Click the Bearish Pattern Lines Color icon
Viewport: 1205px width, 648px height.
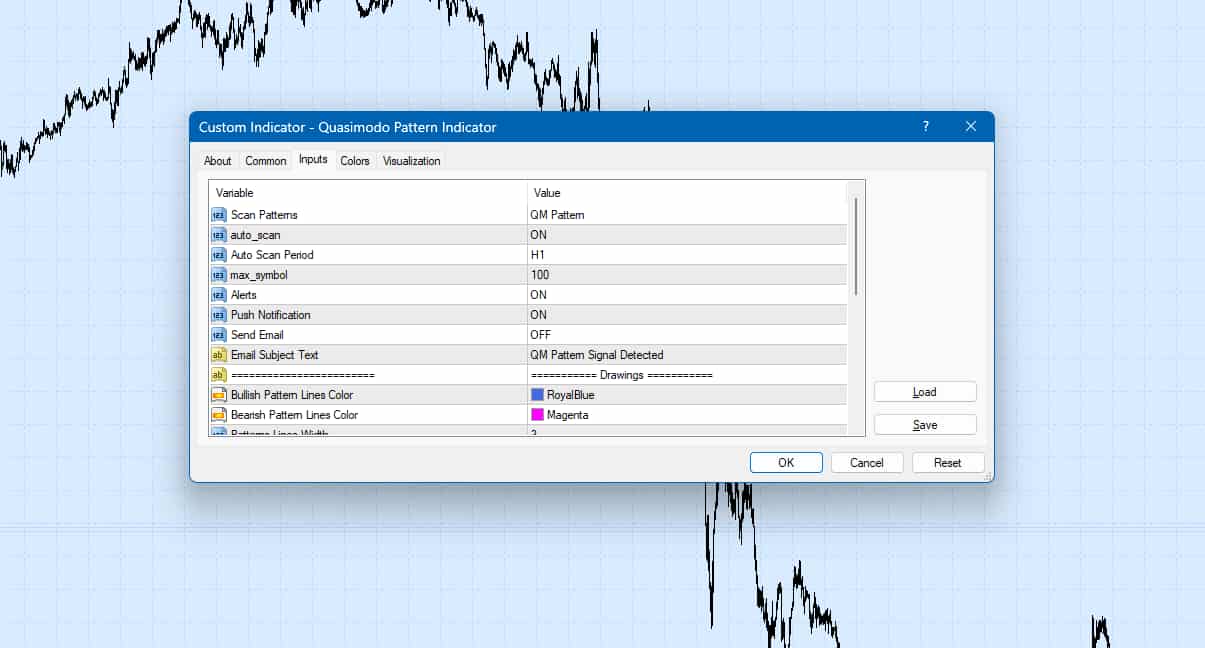[x=219, y=415]
